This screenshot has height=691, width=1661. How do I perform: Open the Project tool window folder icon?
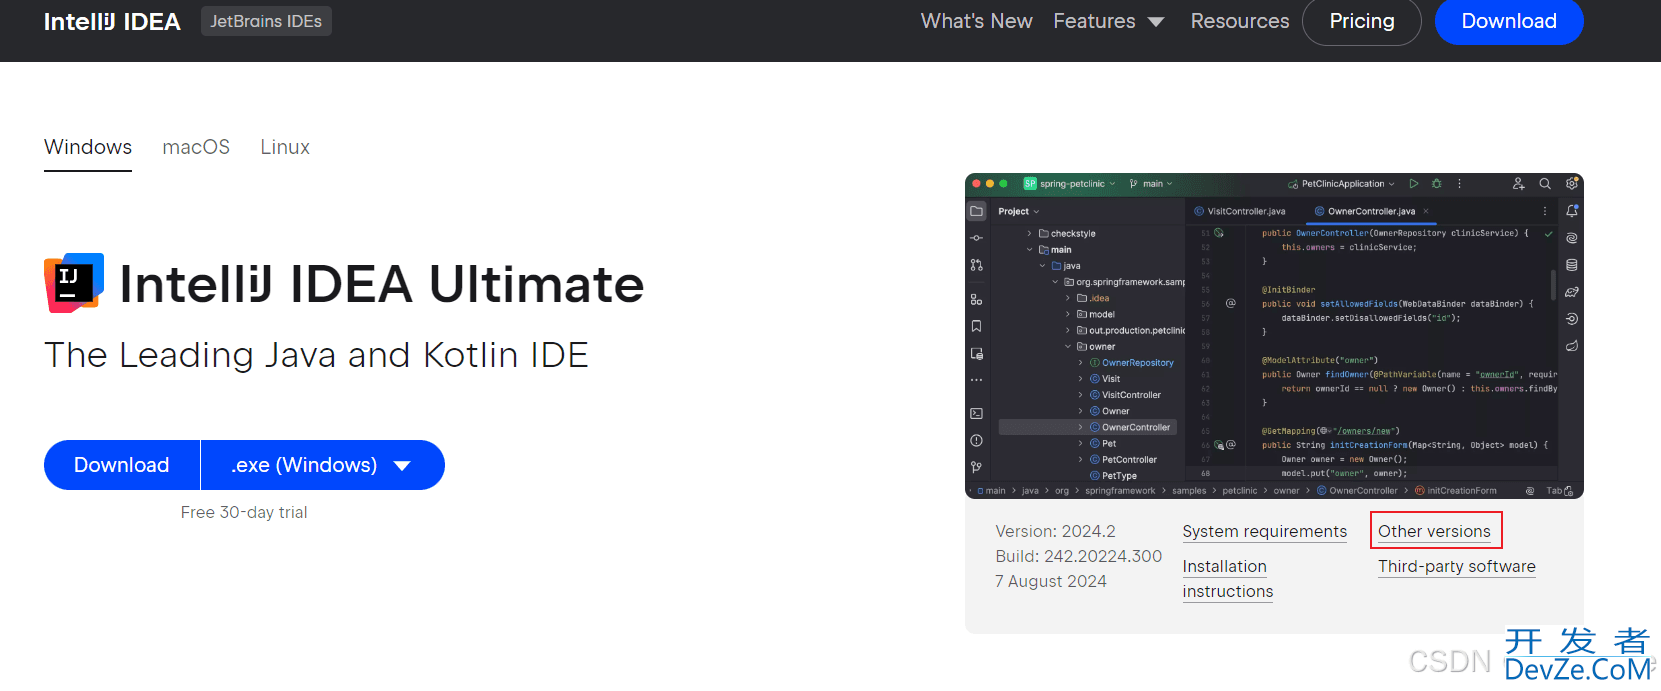point(977,211)
